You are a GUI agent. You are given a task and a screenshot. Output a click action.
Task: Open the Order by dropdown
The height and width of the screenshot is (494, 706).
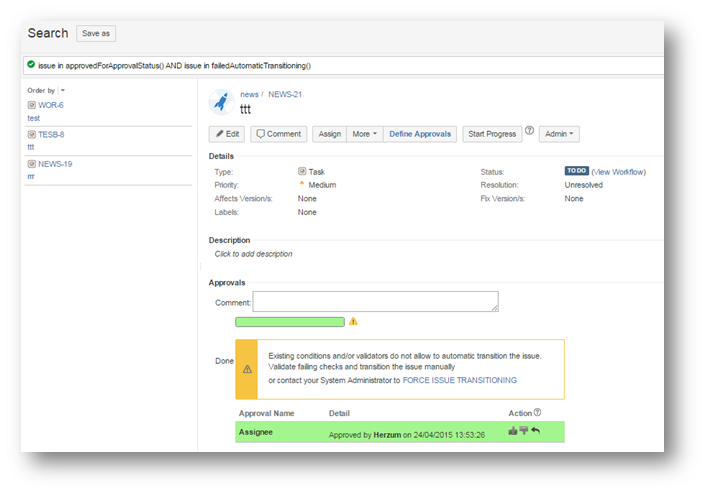63,90
